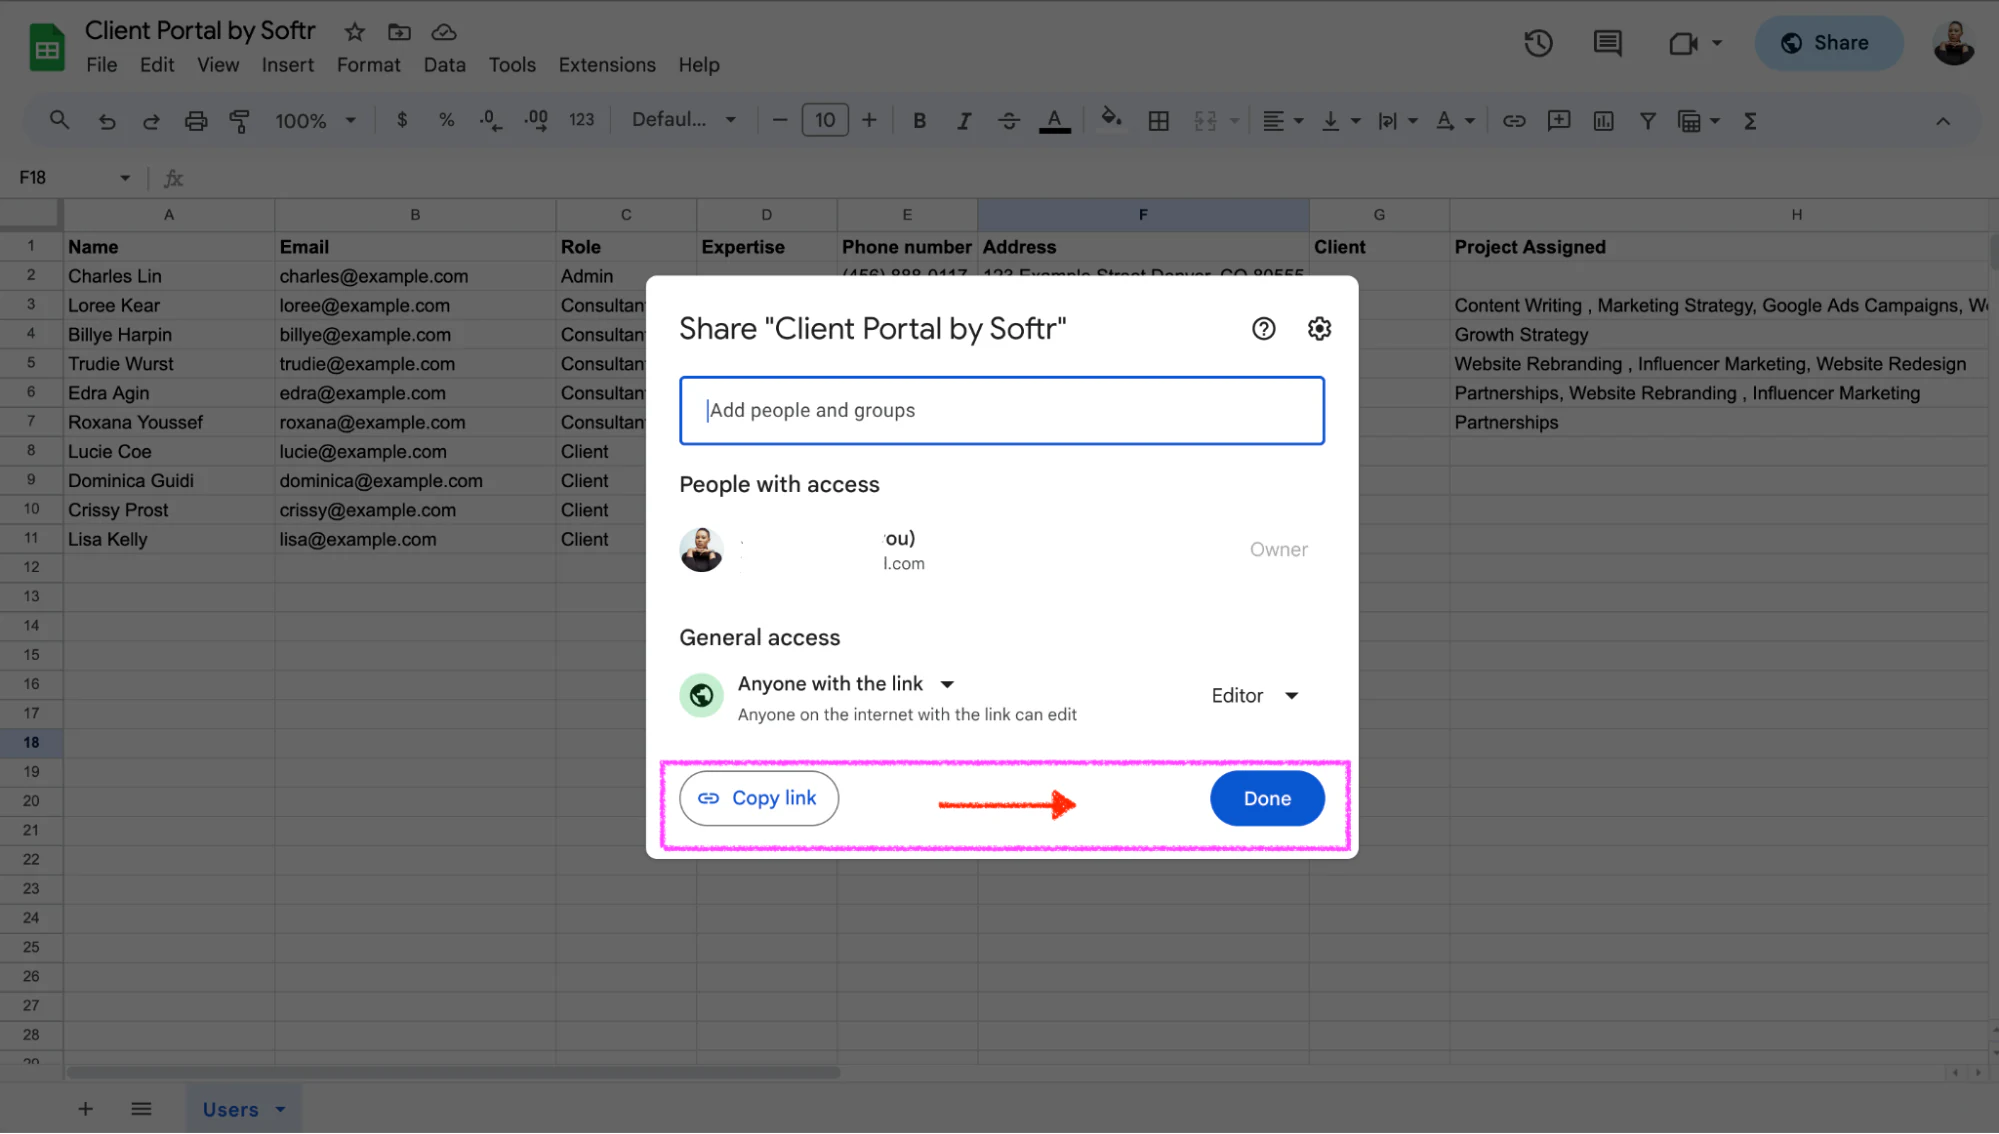Viewport: 1999px width, 1134px height.
Task: Click the Users sheet tab
Action: point(242,1109)
